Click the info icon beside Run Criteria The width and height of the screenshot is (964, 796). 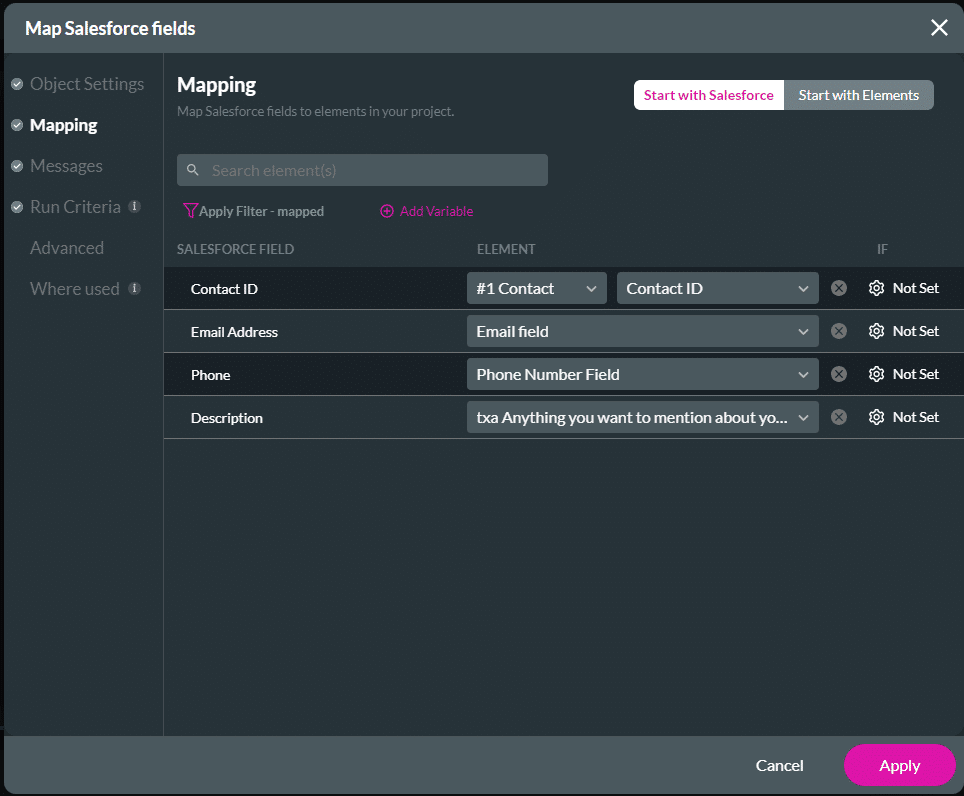pos(134,207)
